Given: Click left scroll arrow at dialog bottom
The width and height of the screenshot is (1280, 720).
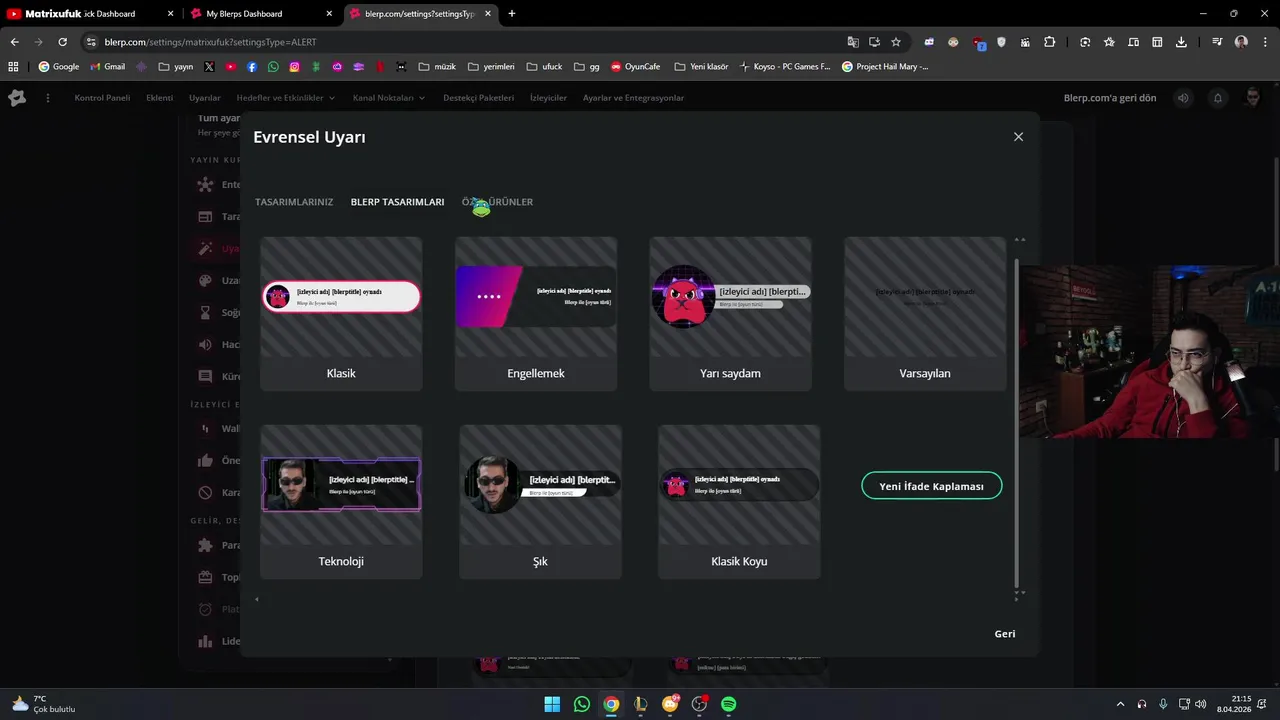Looking at the screenshot, I should tap(257, 600).
